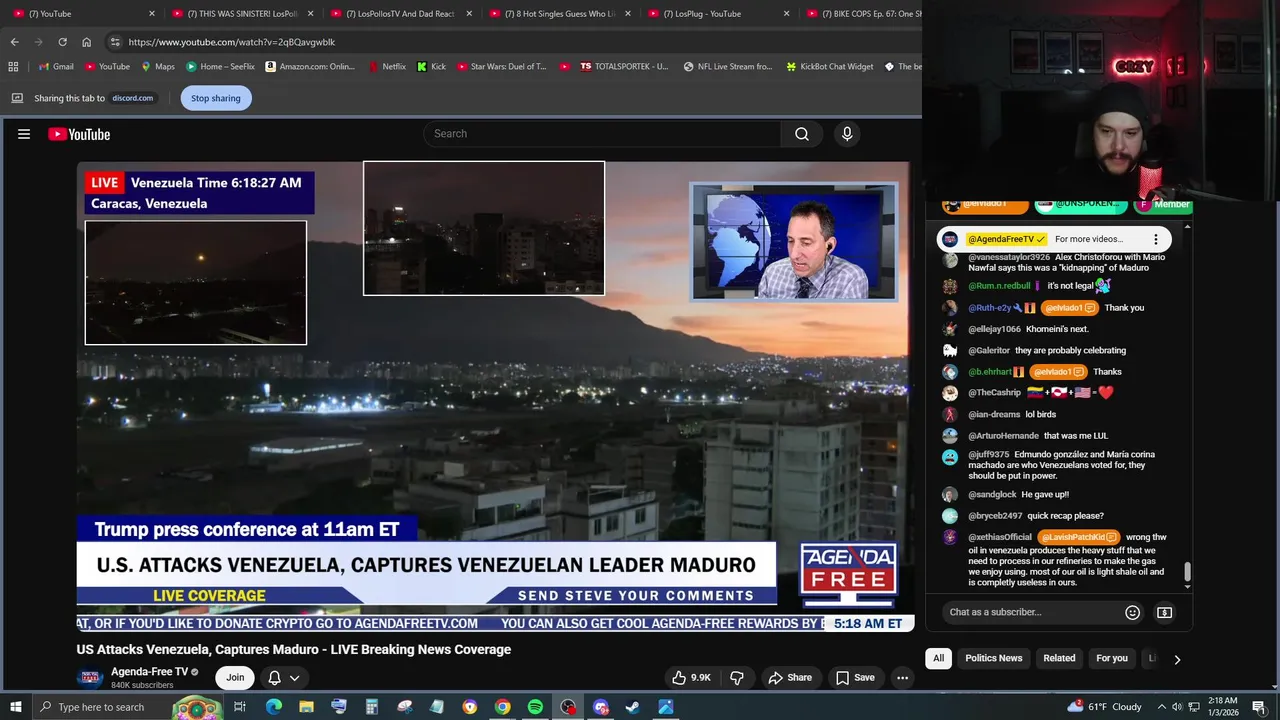
Task: Open the Agenda-Free TV channel name link
Action: pos(149,672)
